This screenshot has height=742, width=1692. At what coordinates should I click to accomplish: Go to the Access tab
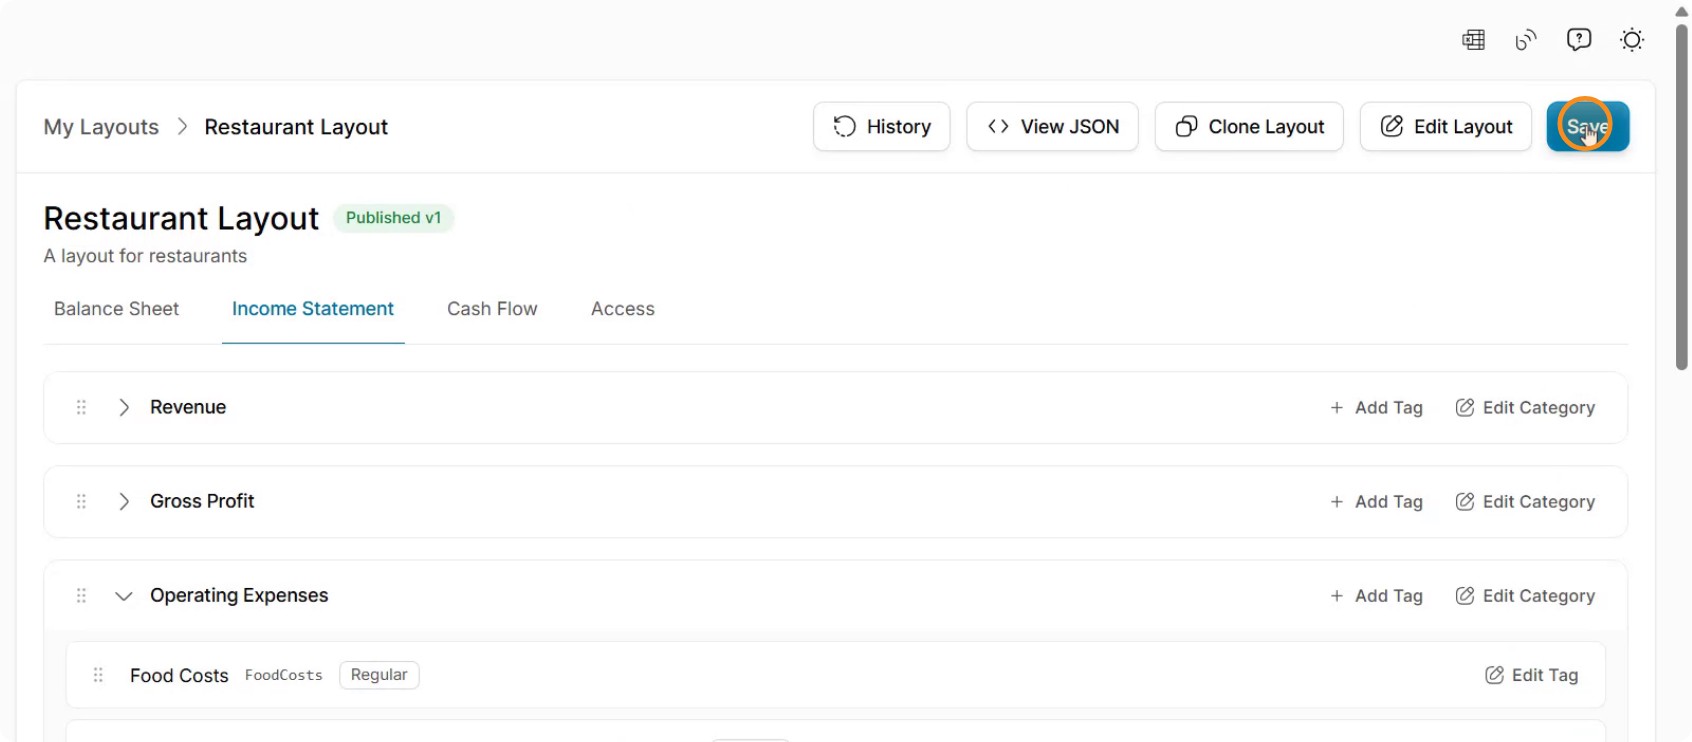pos(623,309)
